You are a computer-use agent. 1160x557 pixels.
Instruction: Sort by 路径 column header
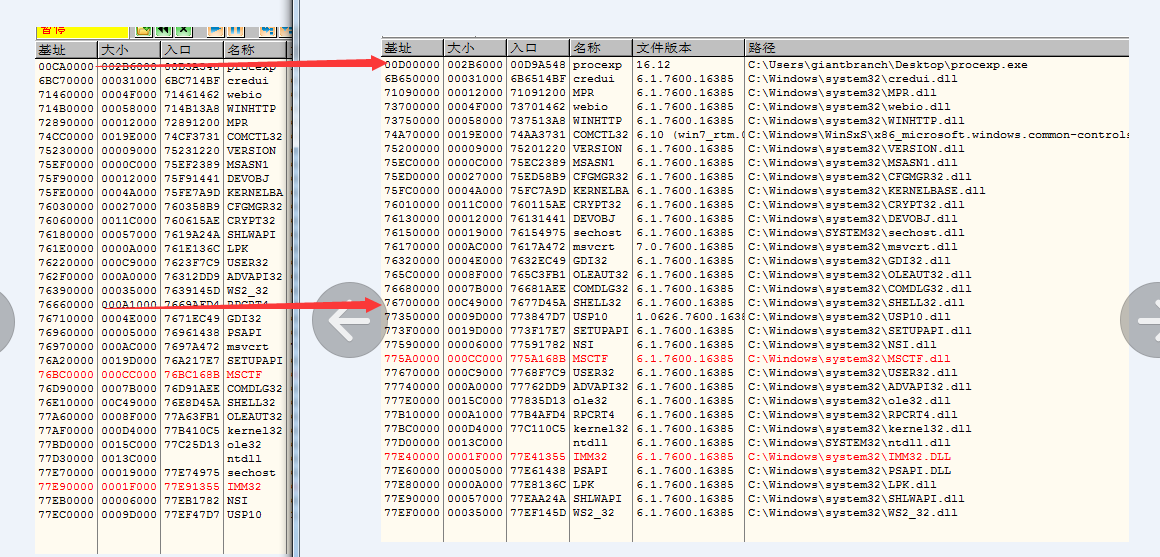[936, 48]
